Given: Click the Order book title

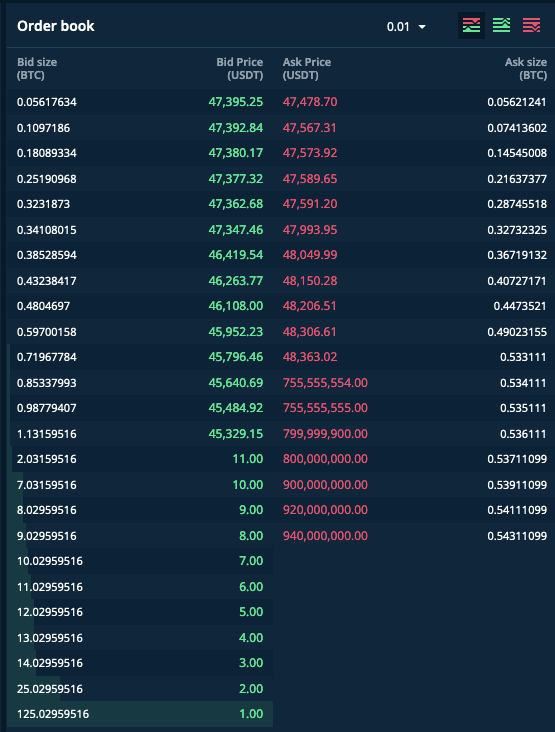Looking at the screenshot, I should pos(56,26).
